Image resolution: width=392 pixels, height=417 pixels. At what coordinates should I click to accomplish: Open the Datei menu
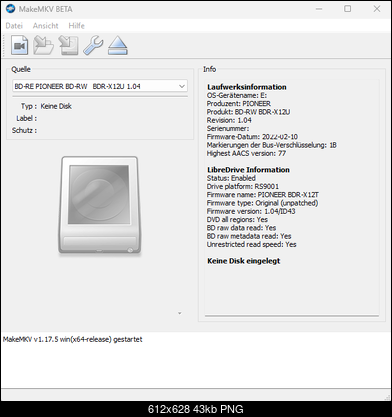(x=14, y=26)
